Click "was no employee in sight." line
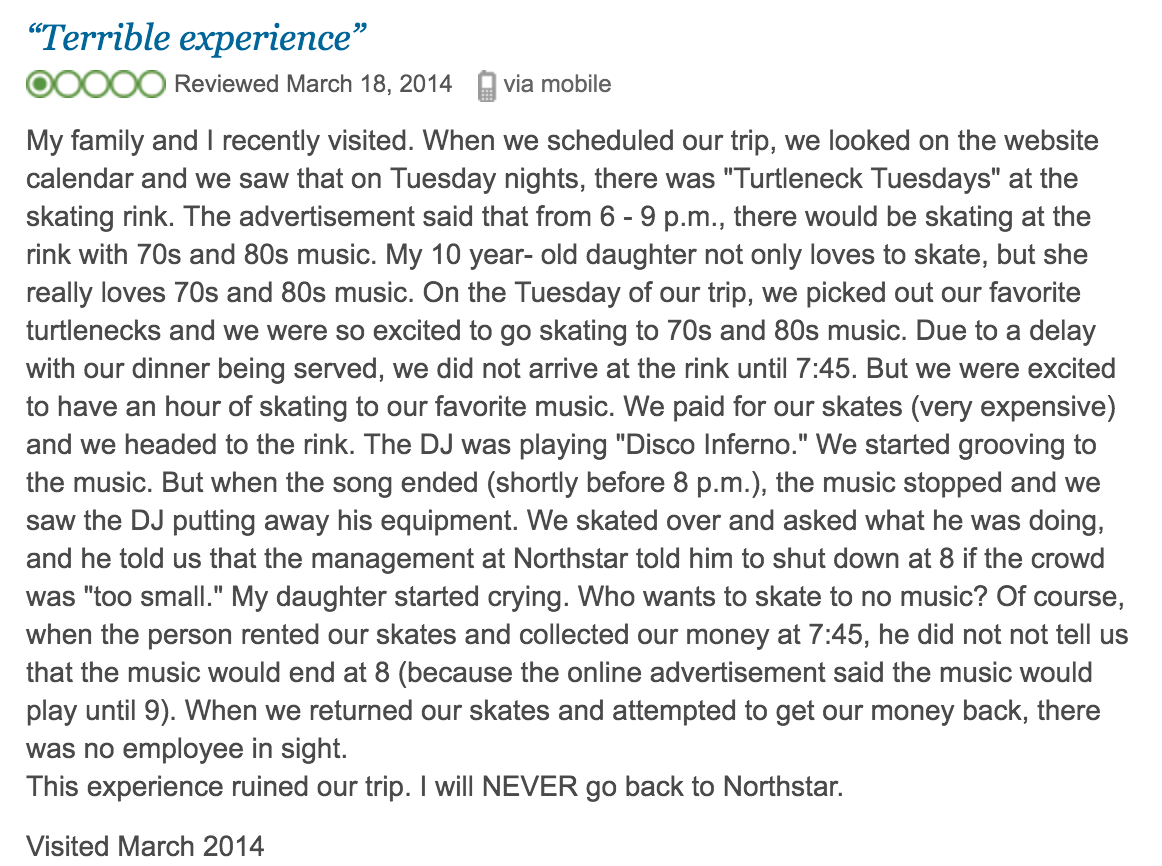This screenshot has height=866, width=1162. tap(187, 748)
